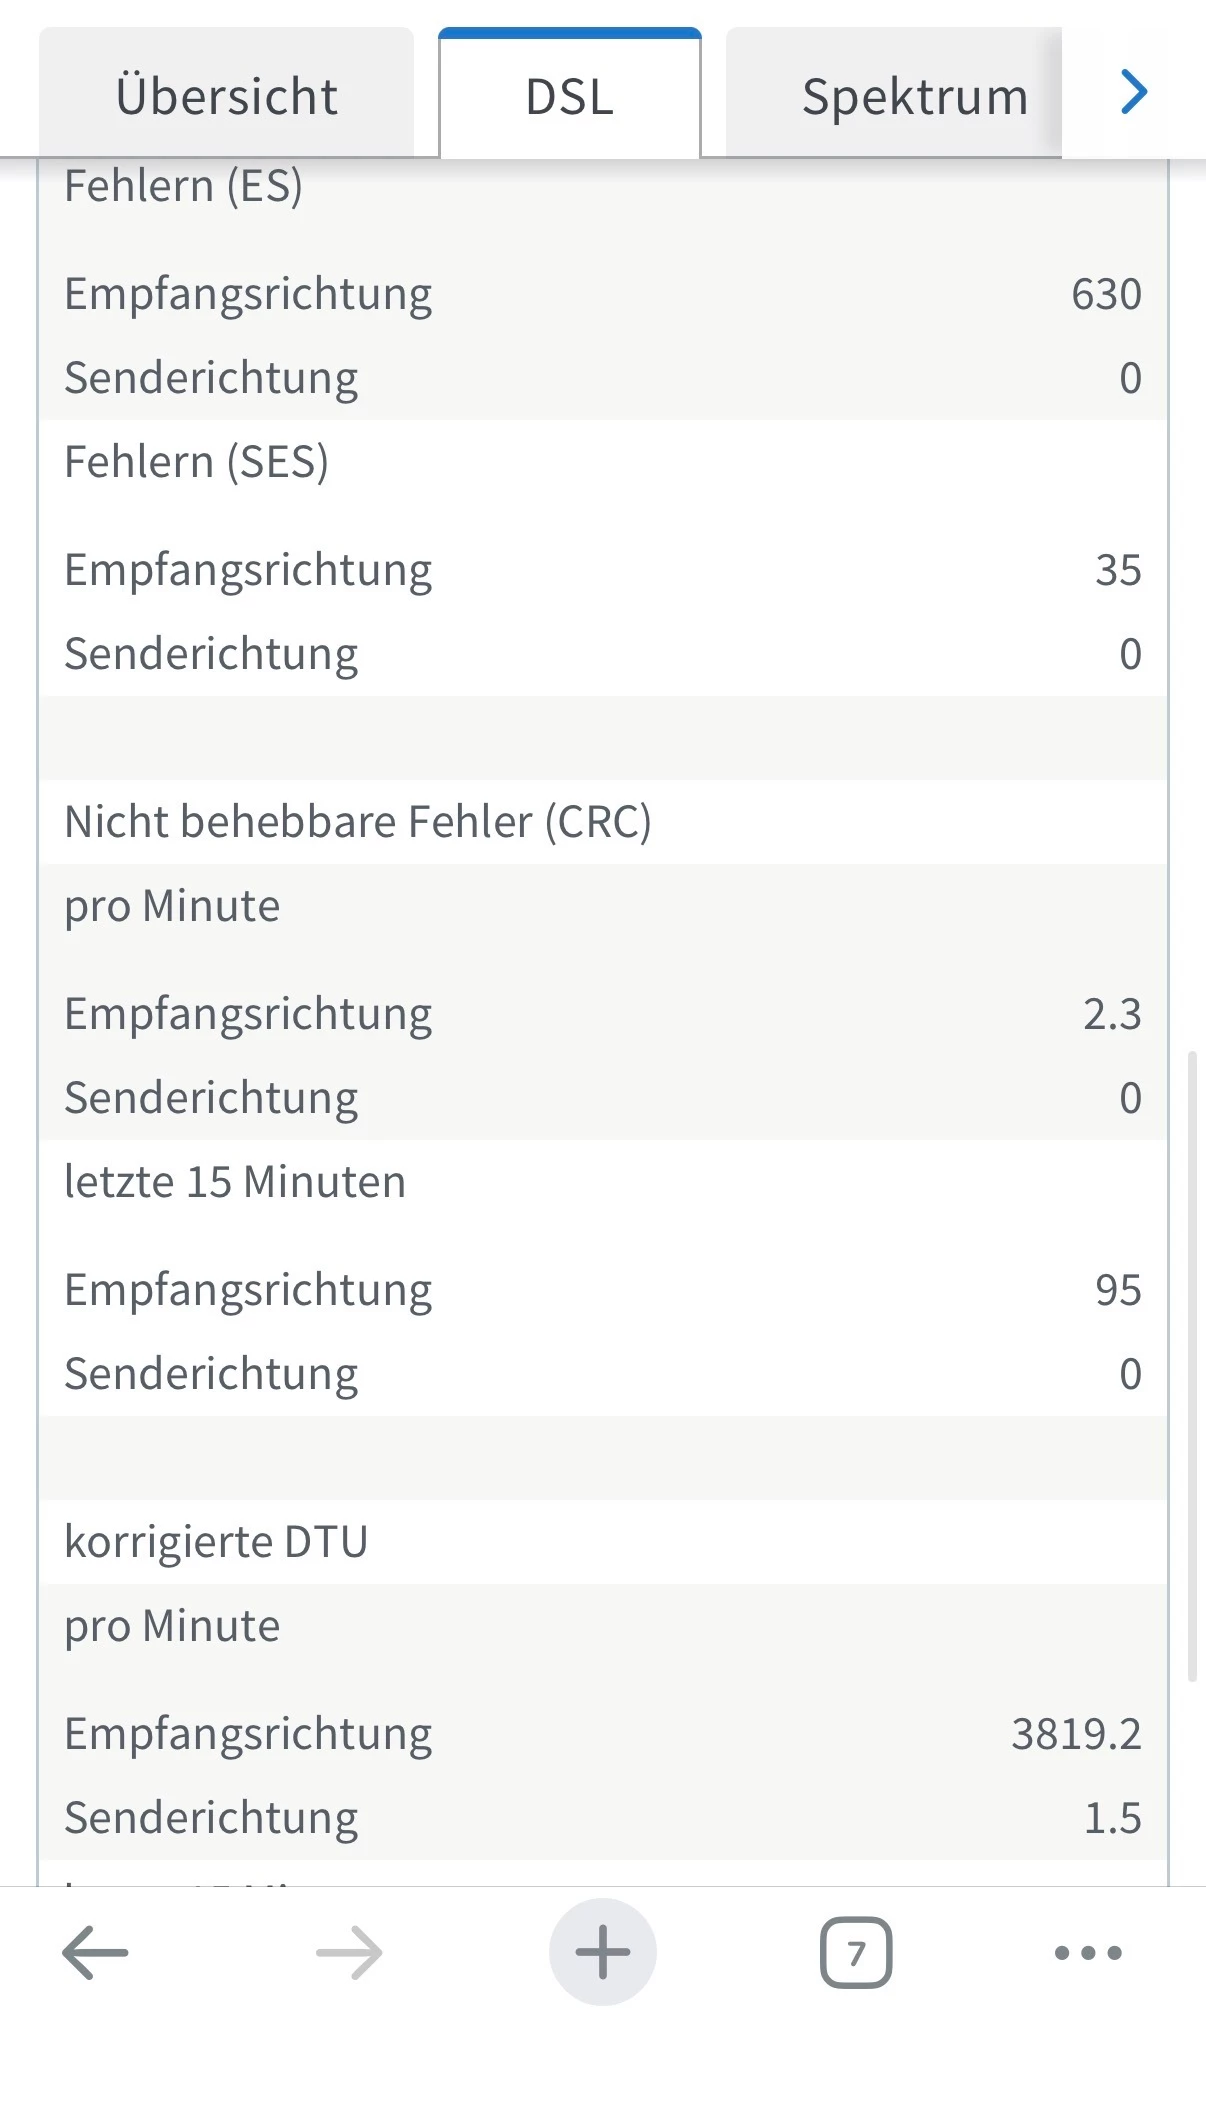The image size is (1206, 2121).
Task: Click the Fehlern (SES) heading
Action: pos(196,462)
